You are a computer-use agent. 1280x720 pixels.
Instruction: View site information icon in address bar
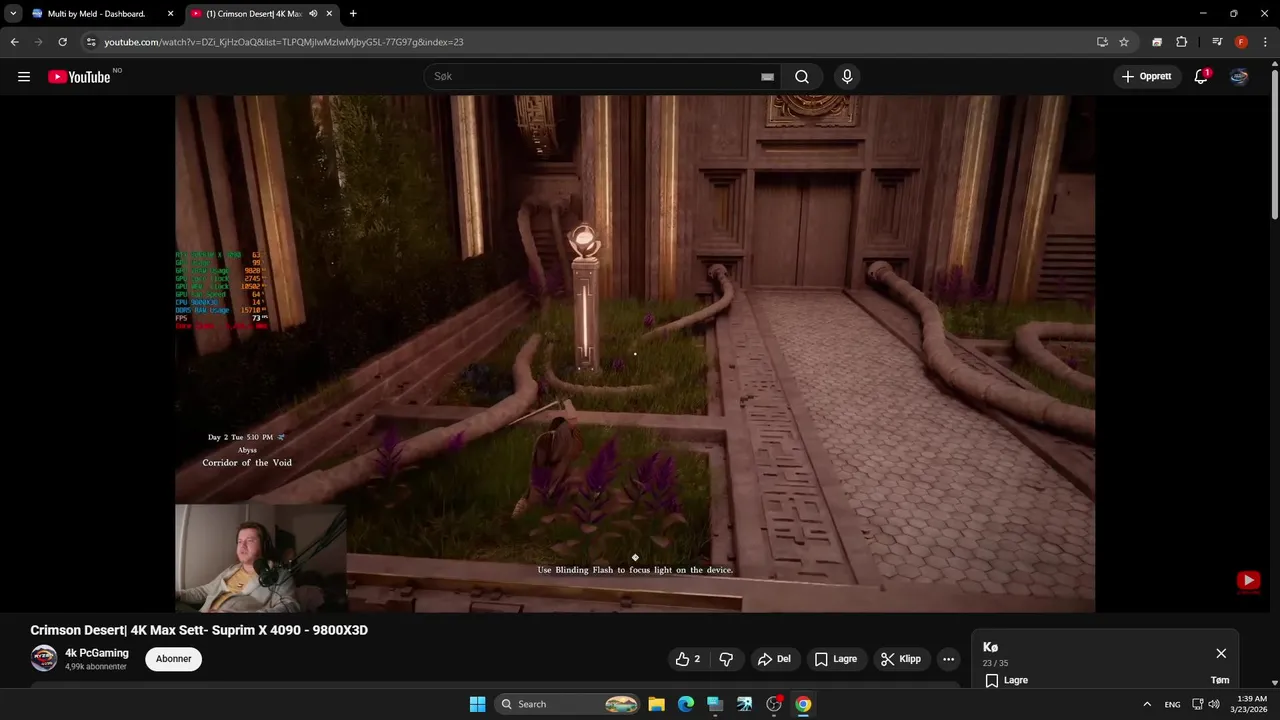pos(91,42)
